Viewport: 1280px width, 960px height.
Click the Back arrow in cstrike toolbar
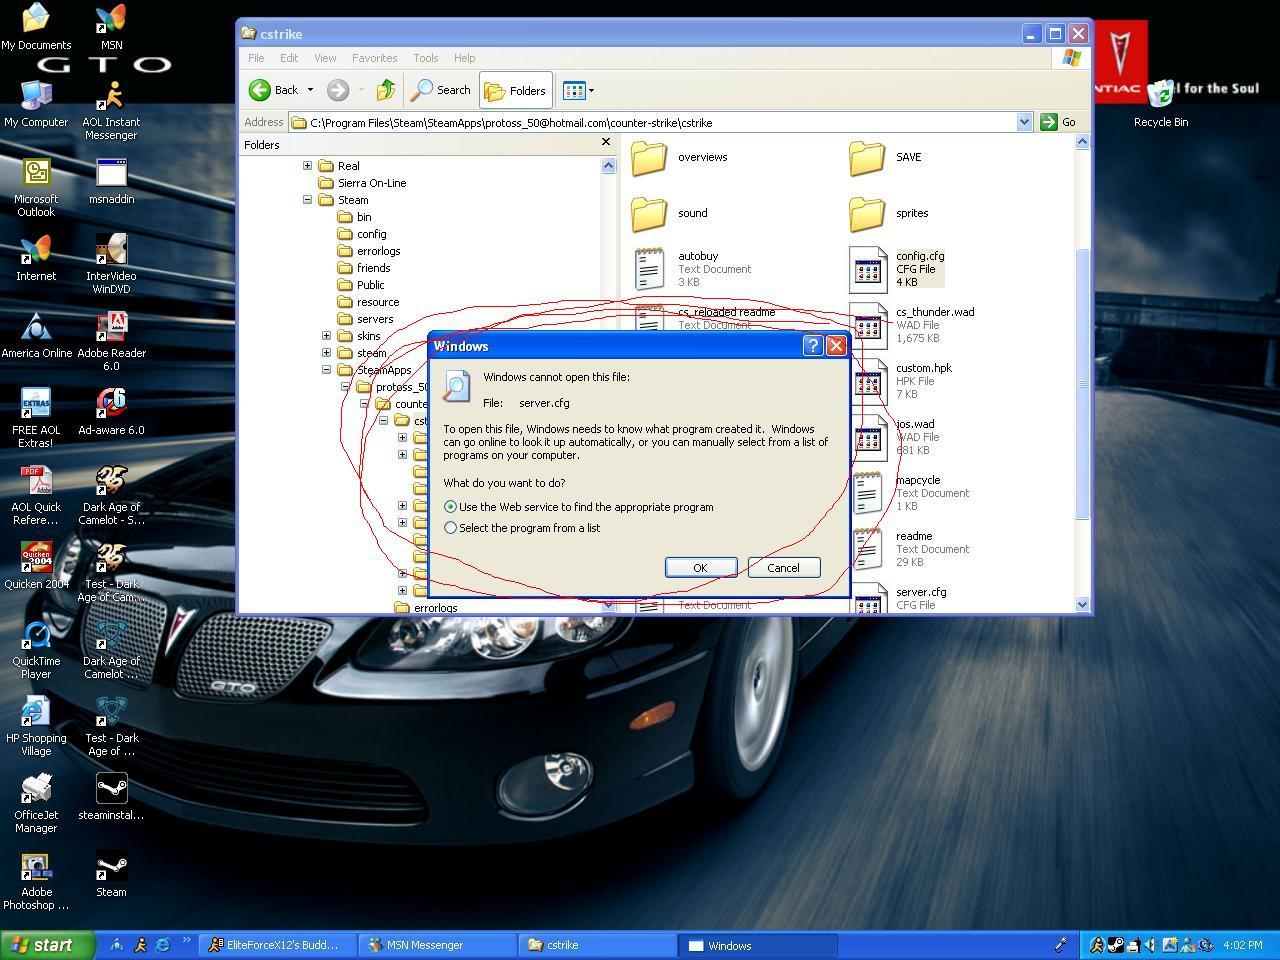click(x=274, y=90)
